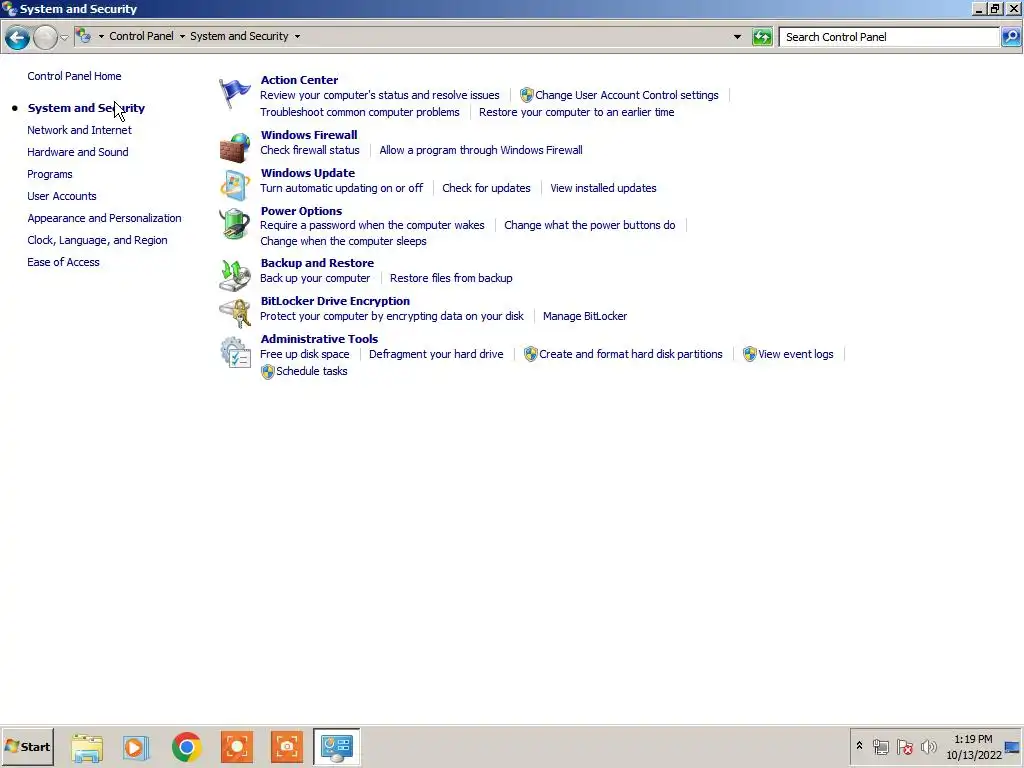Click Free up disk space
The image size is (1024, 768).
pos(304,354)
